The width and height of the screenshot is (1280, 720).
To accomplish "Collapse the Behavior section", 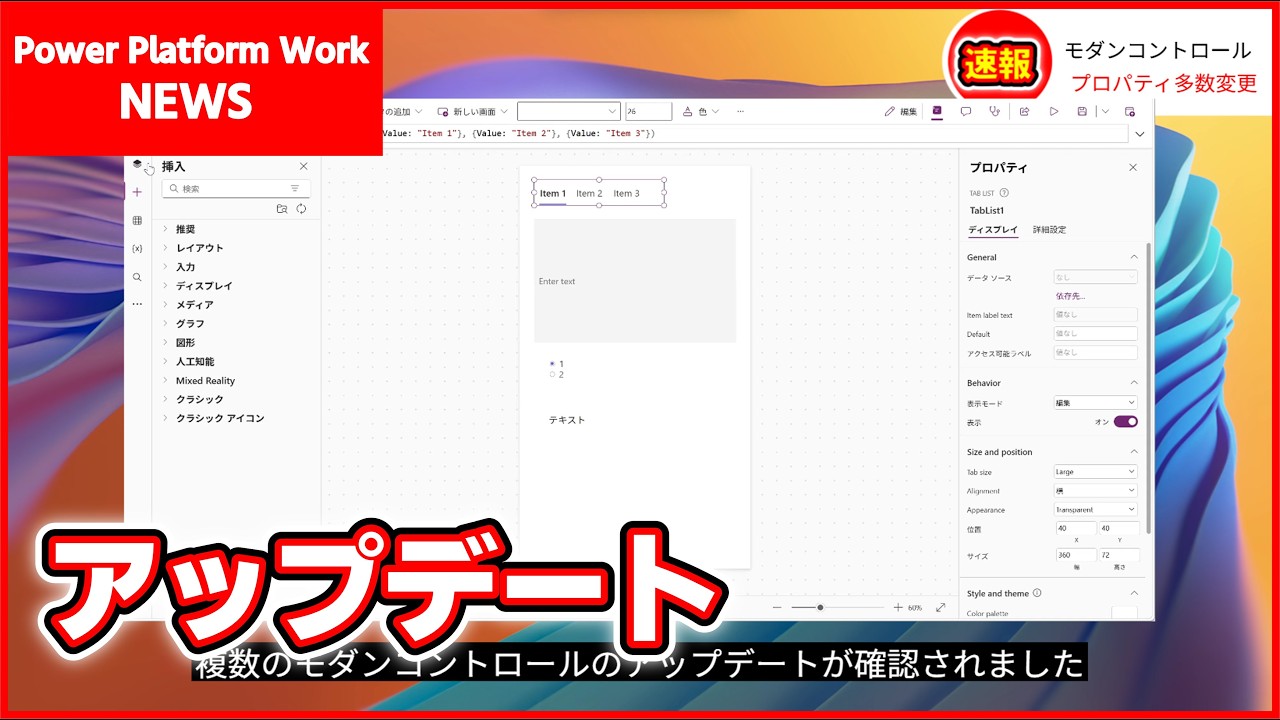I will [1134, 382].
